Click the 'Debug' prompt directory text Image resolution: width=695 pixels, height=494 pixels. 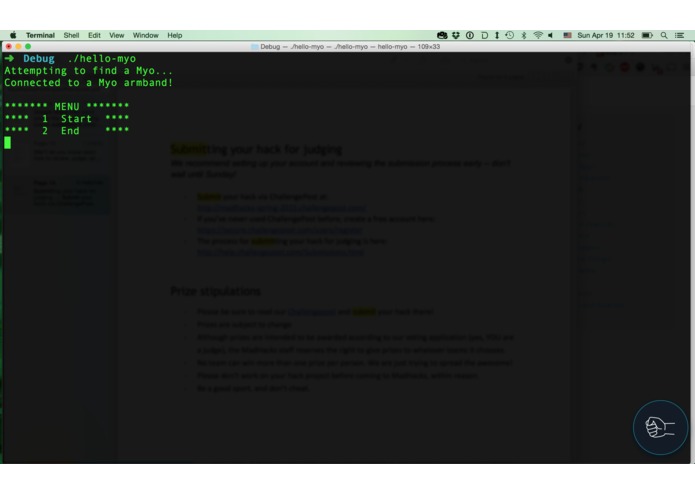(x=39, y=58)
